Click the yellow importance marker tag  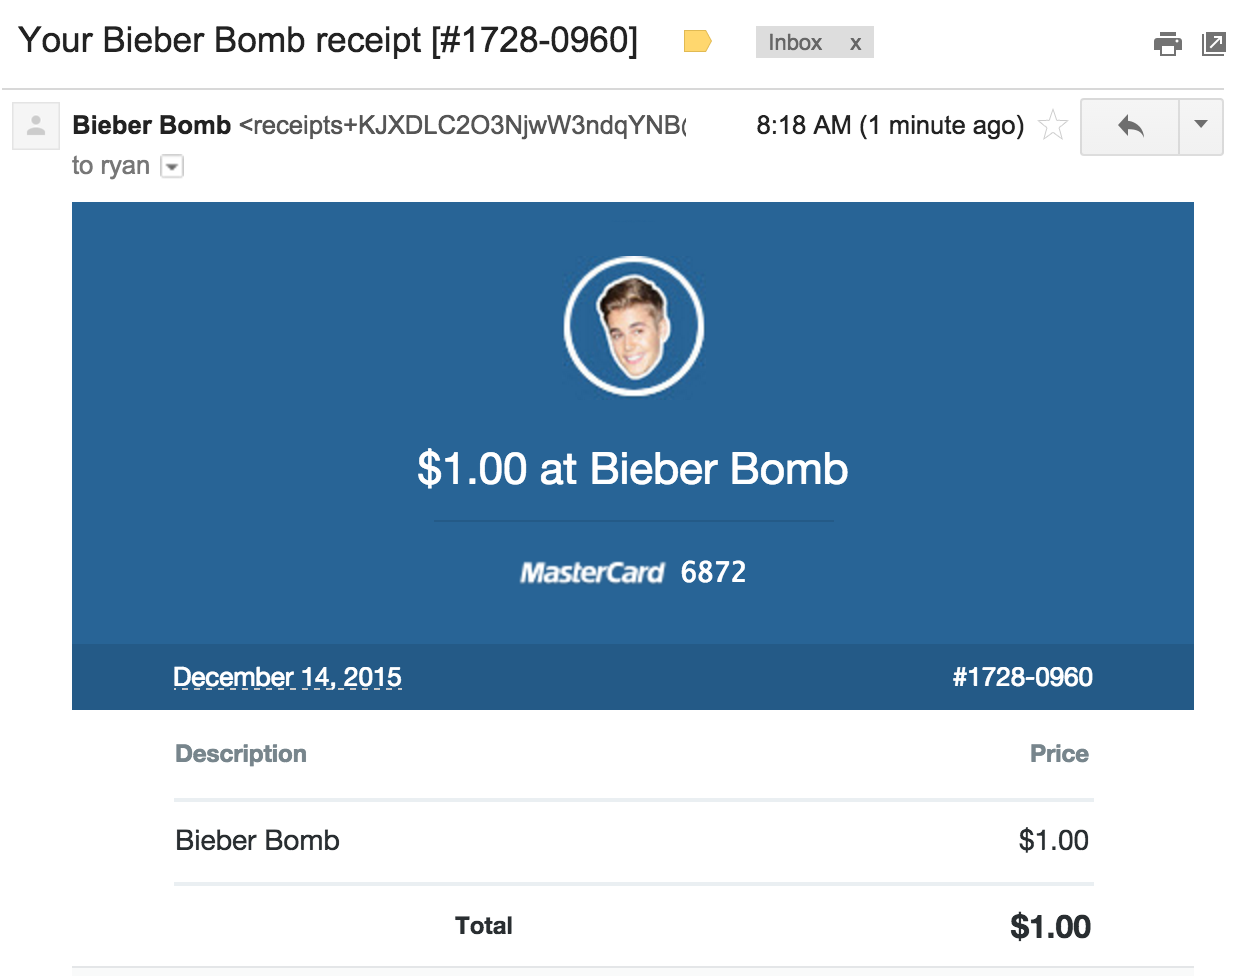coord(697,41)
